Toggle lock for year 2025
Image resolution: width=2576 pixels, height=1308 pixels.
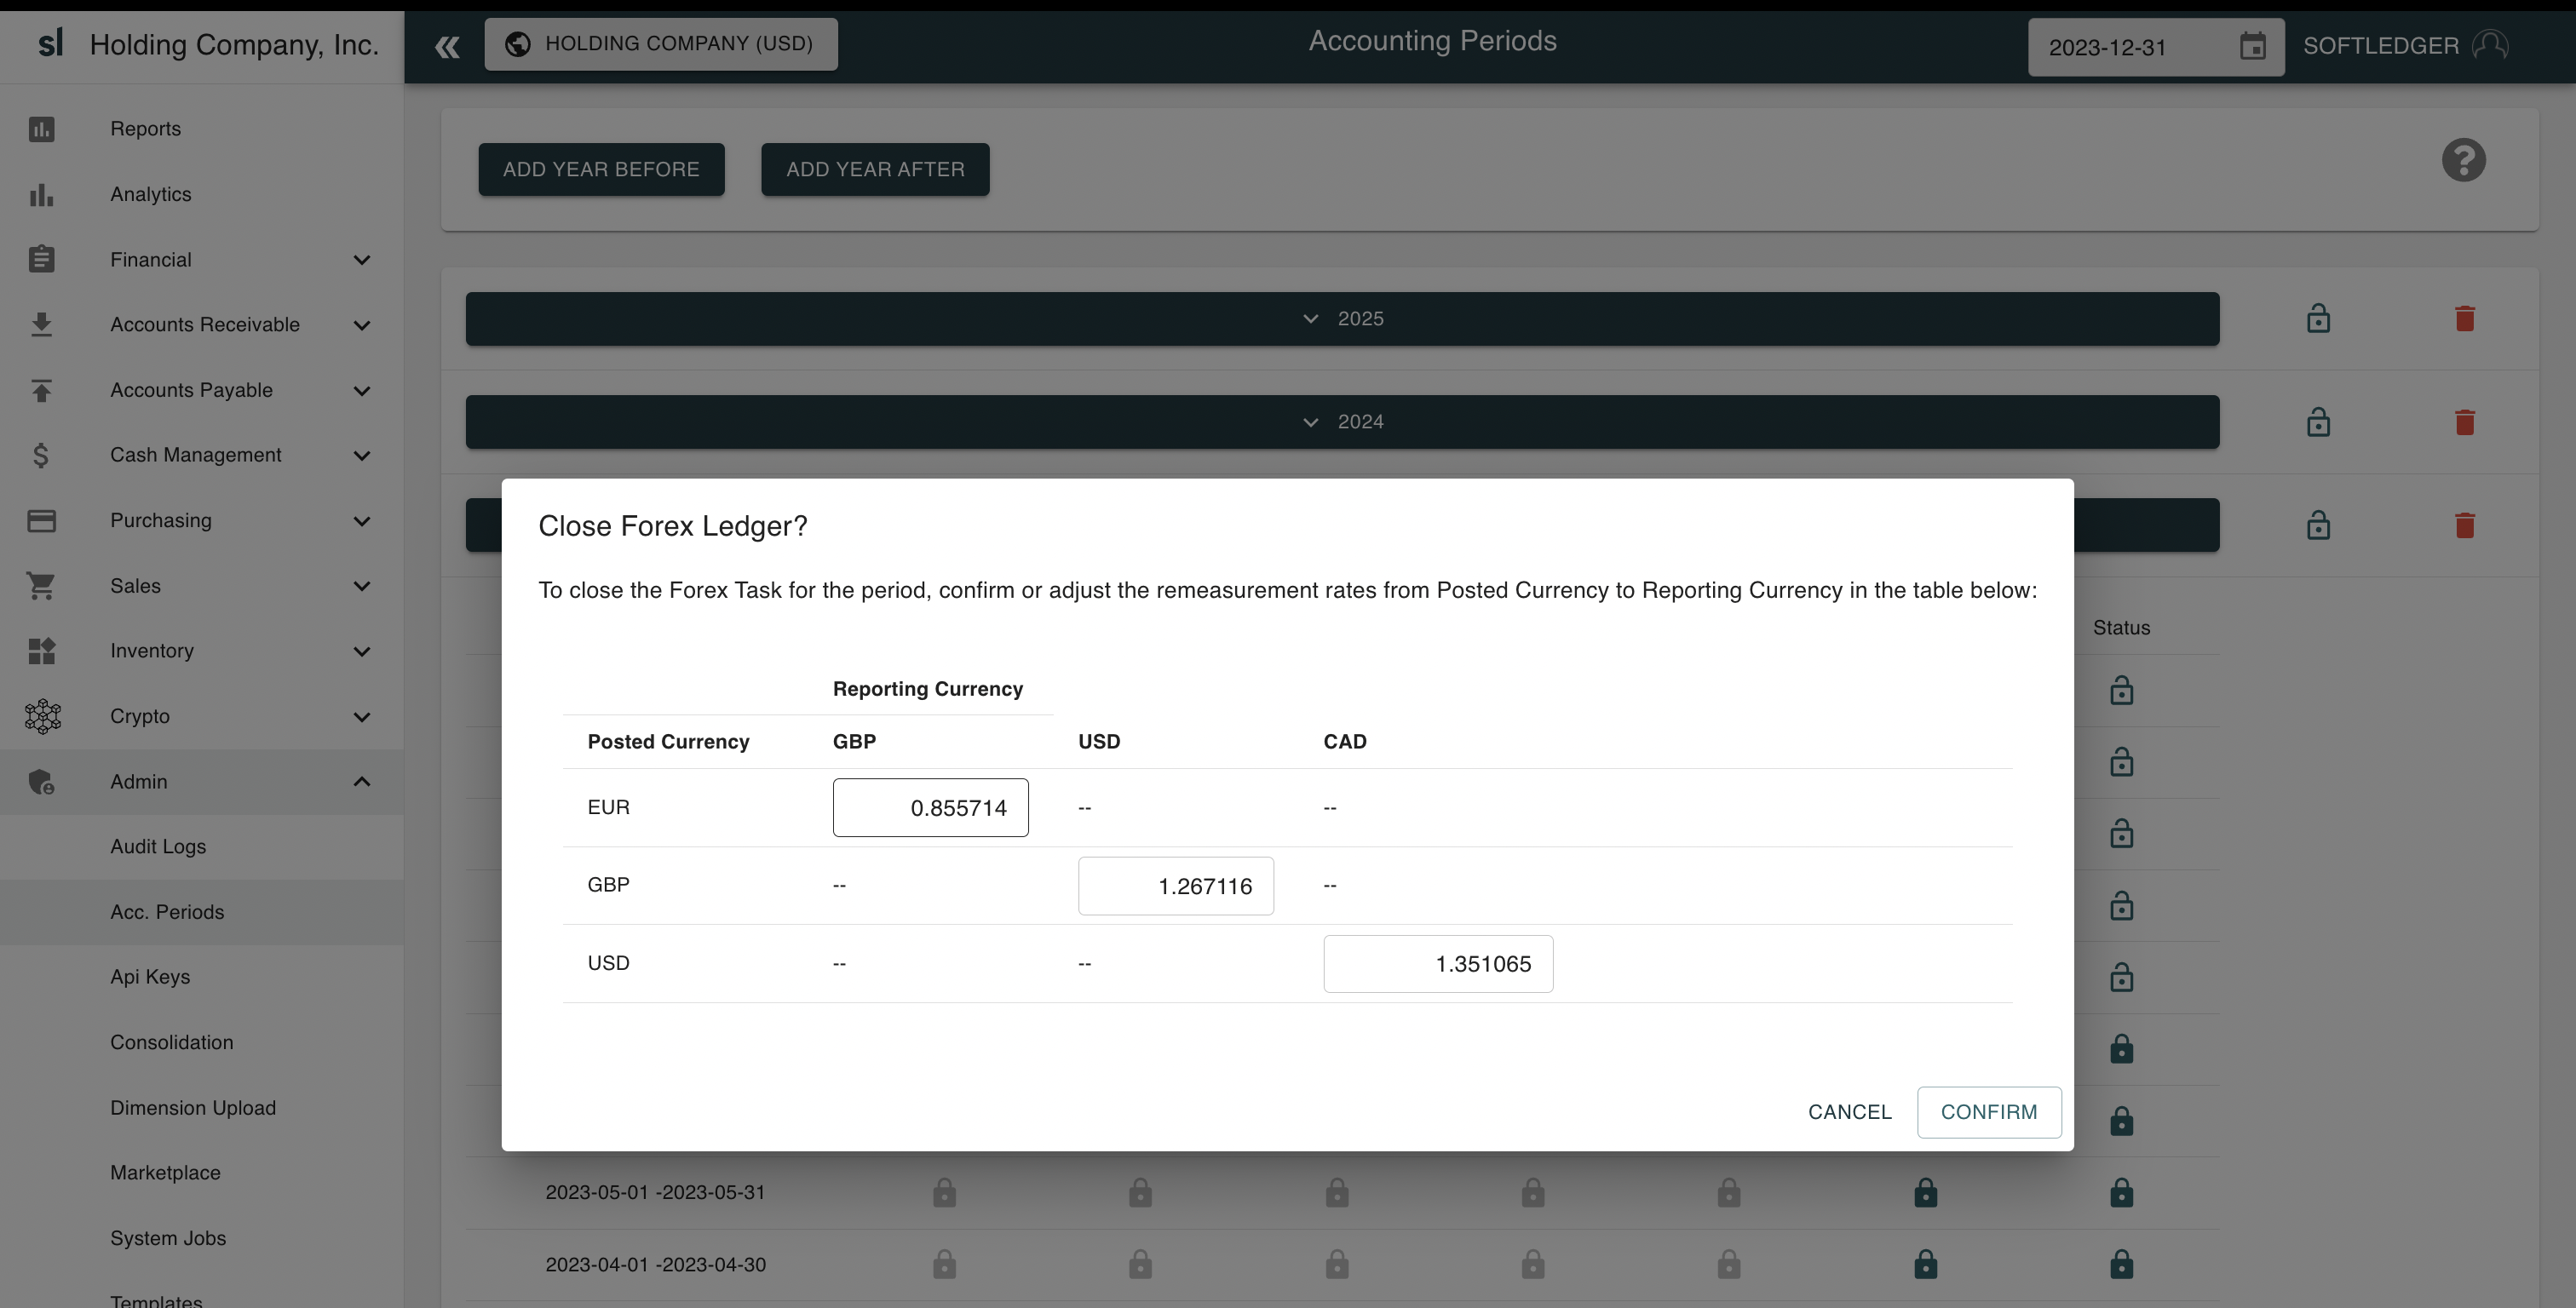point(2318,319)
